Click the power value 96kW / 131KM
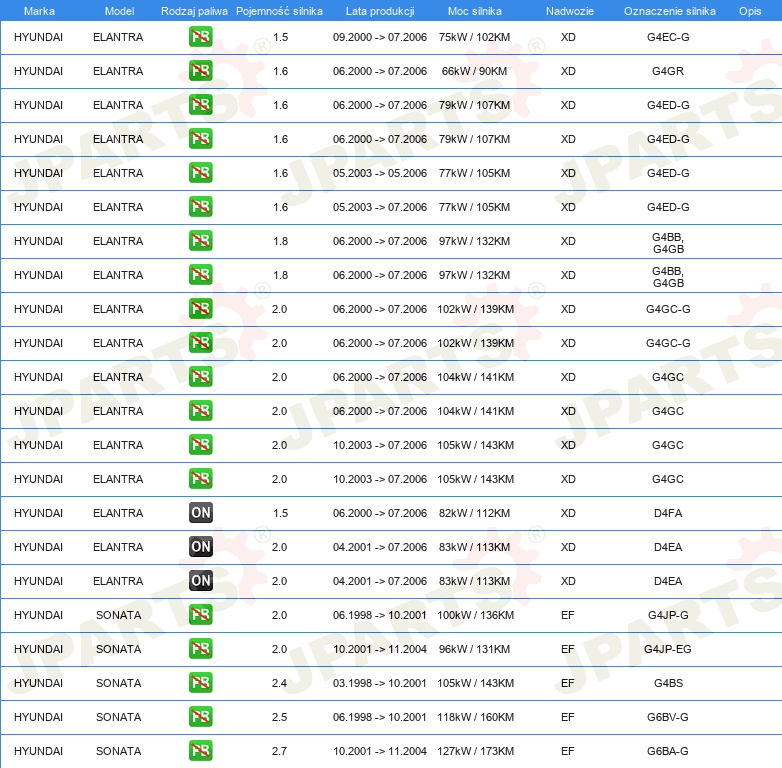 (x=474, y=649)
